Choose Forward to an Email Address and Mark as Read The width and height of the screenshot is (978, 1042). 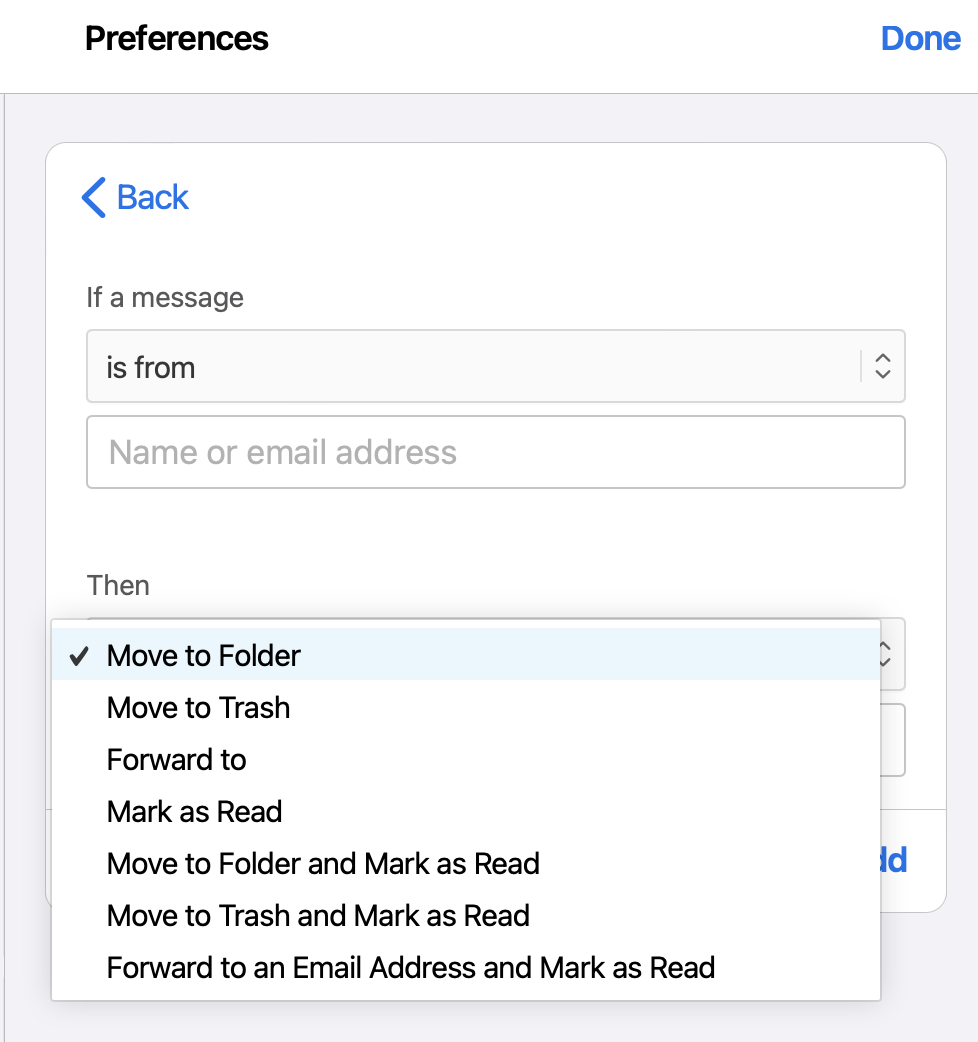411,968
